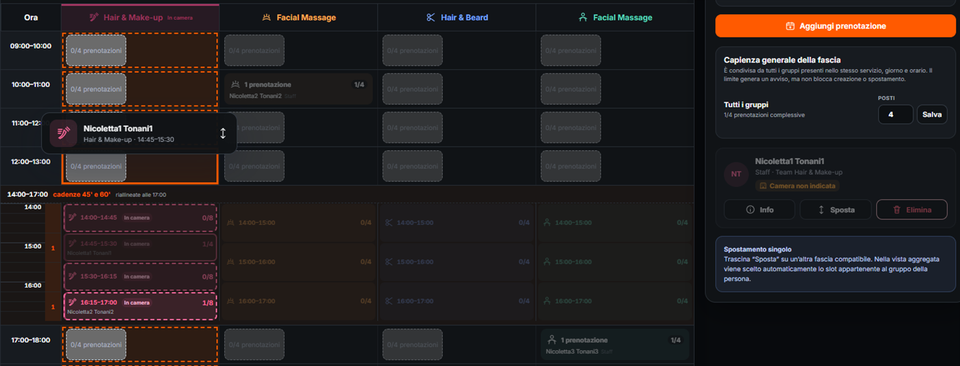Click the Aggiungi prenotazione button
Image resolution: width=960 pixels, height=366 pixels.
tap(835, 26)
